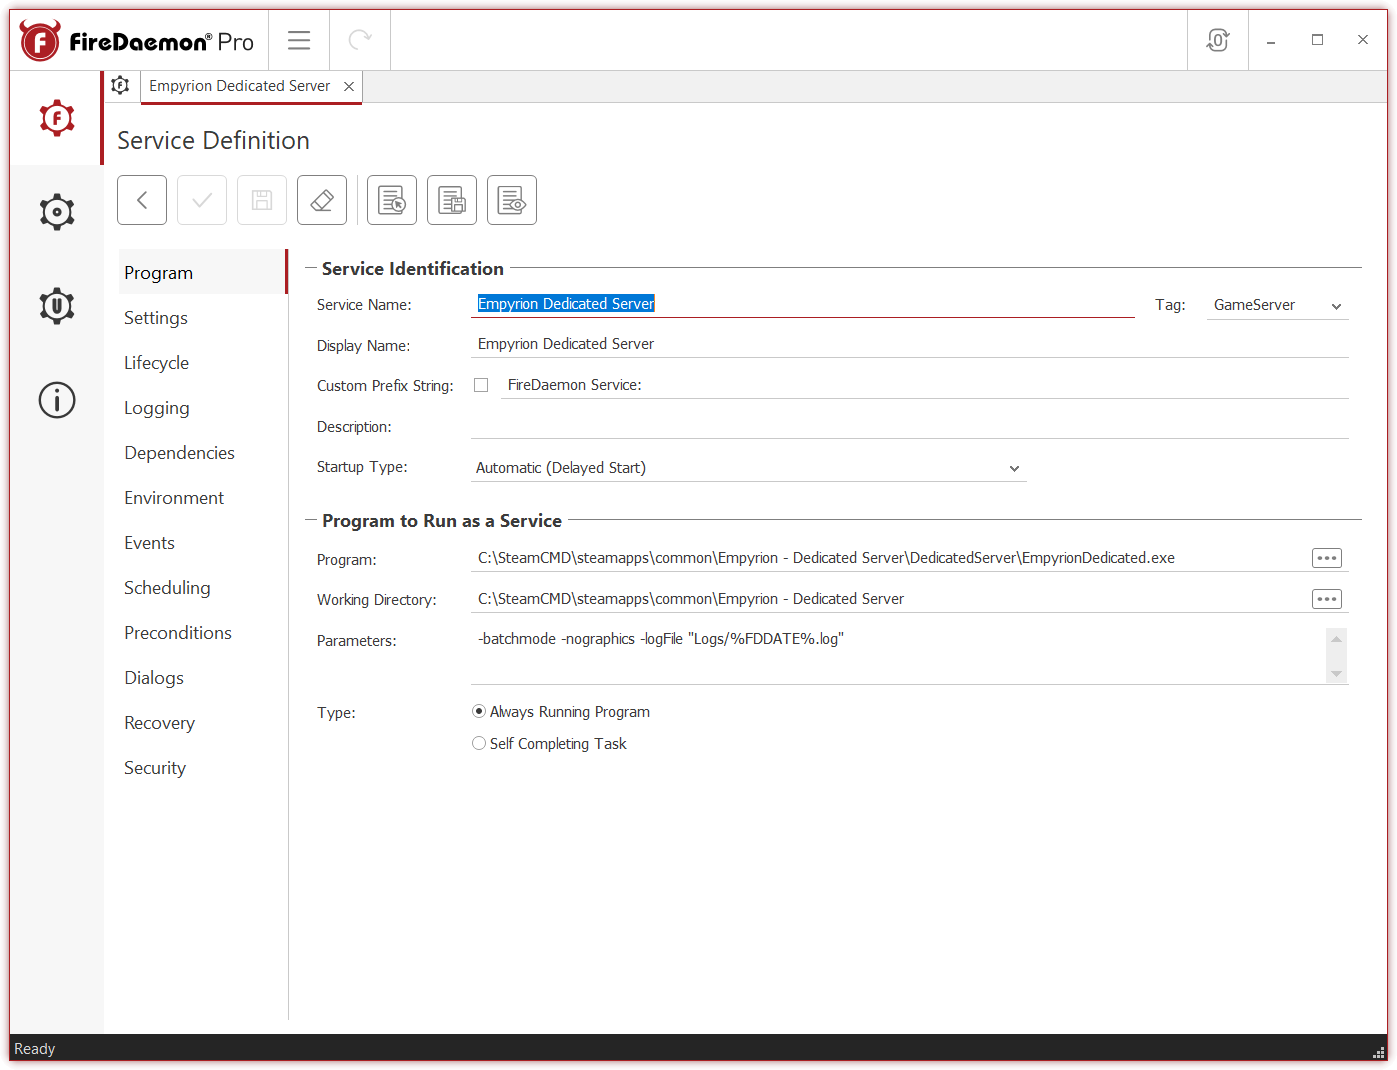This screenshot has height=1070, width=1397.
Task: Select the Self Completing Task radio button
Action: pos(479,743)
